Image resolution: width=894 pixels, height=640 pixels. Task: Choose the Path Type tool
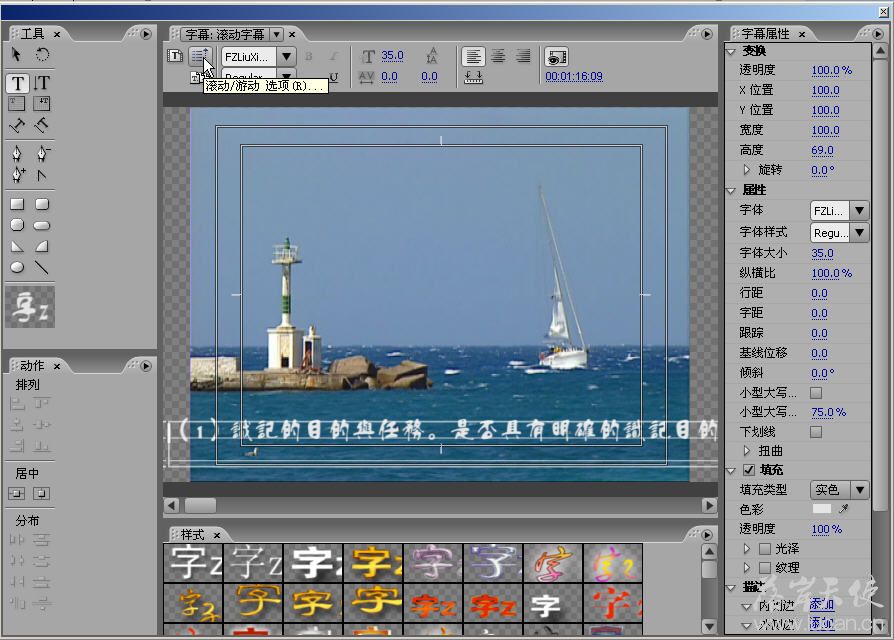click(x=17, y=125)
